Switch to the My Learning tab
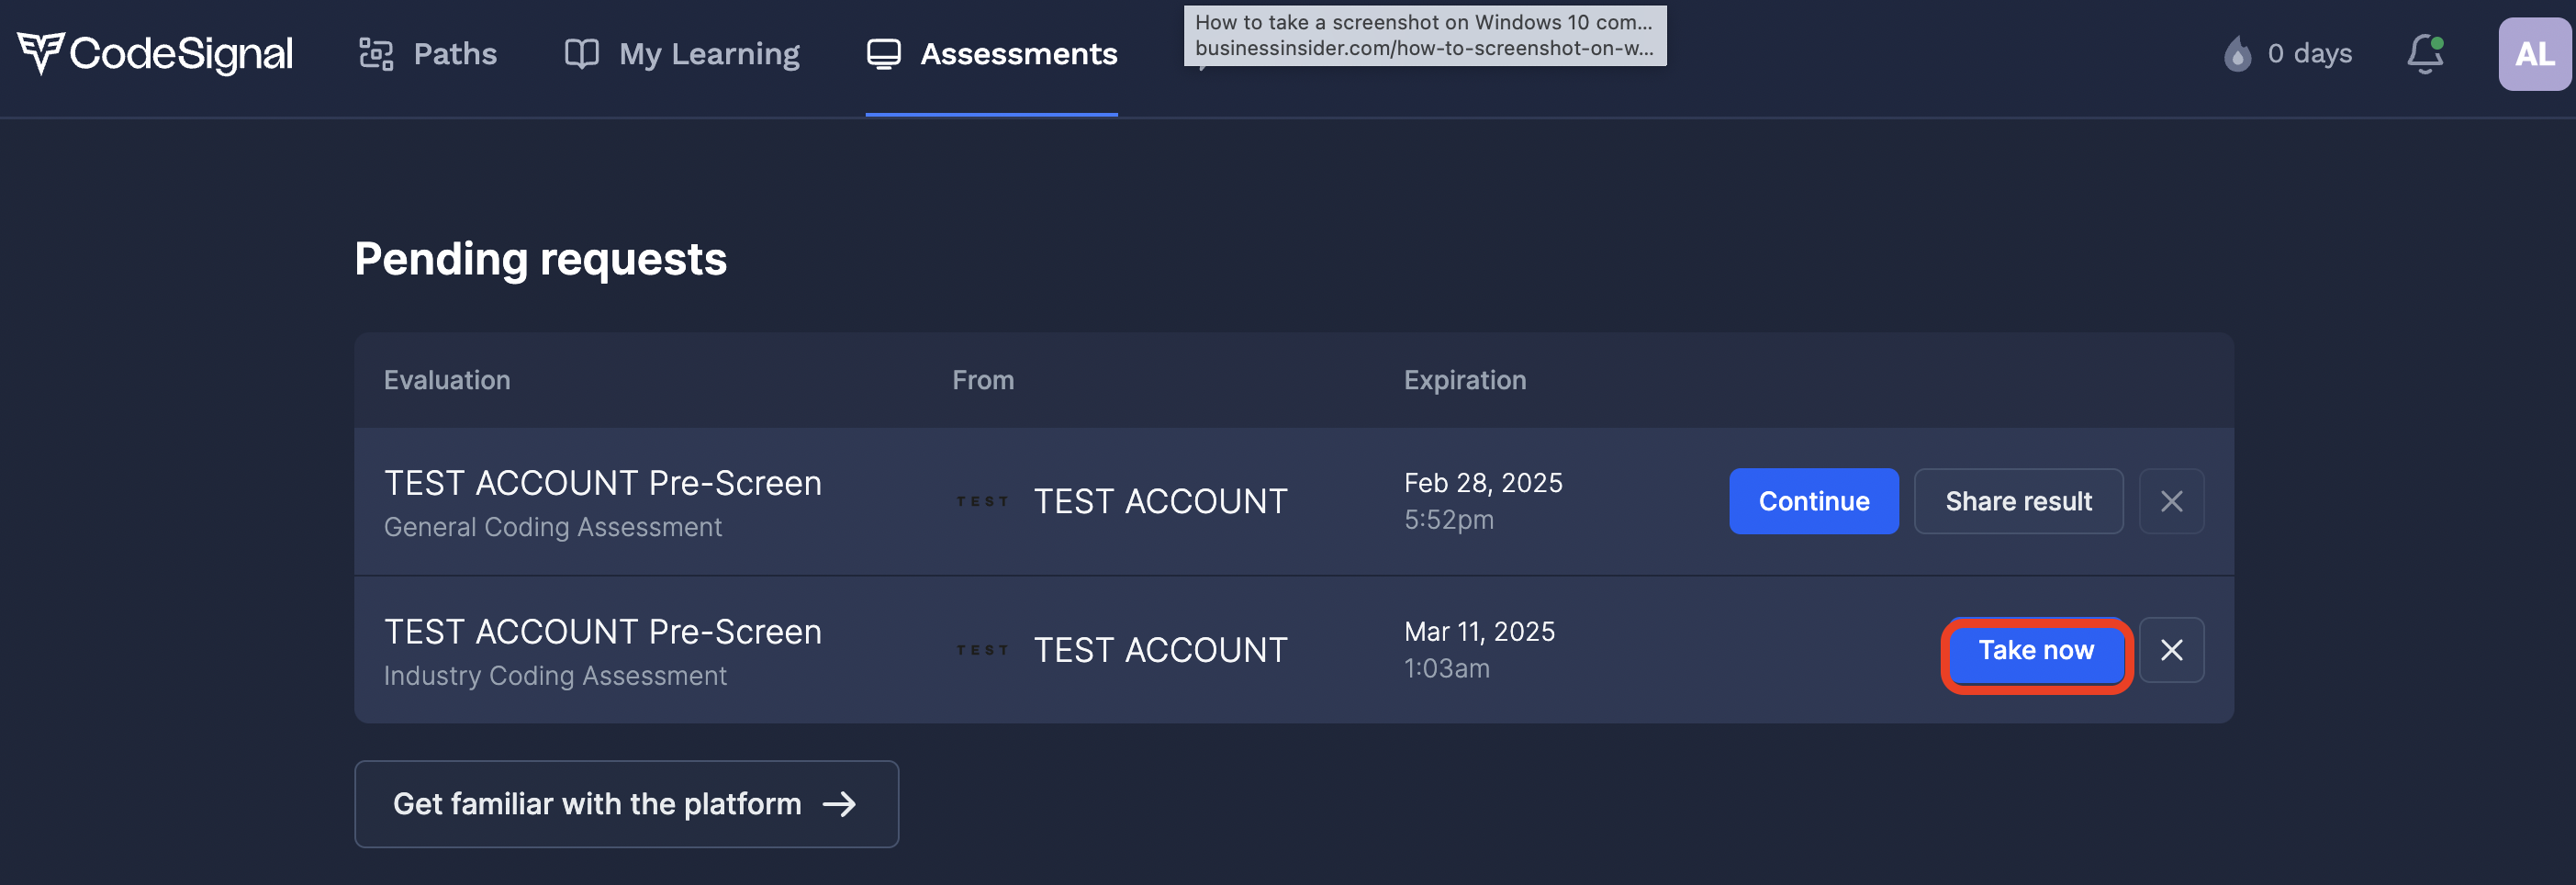The image size is (2576, 885). [708, 54]
